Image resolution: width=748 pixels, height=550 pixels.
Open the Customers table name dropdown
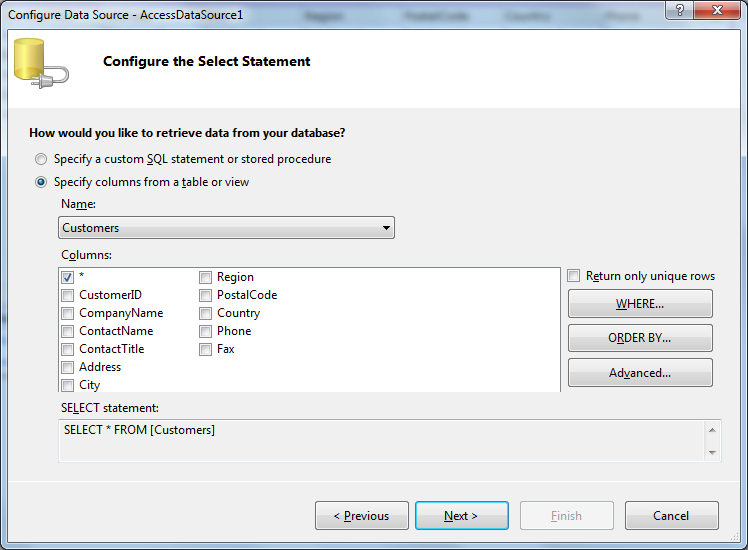[x=226, y=228]
